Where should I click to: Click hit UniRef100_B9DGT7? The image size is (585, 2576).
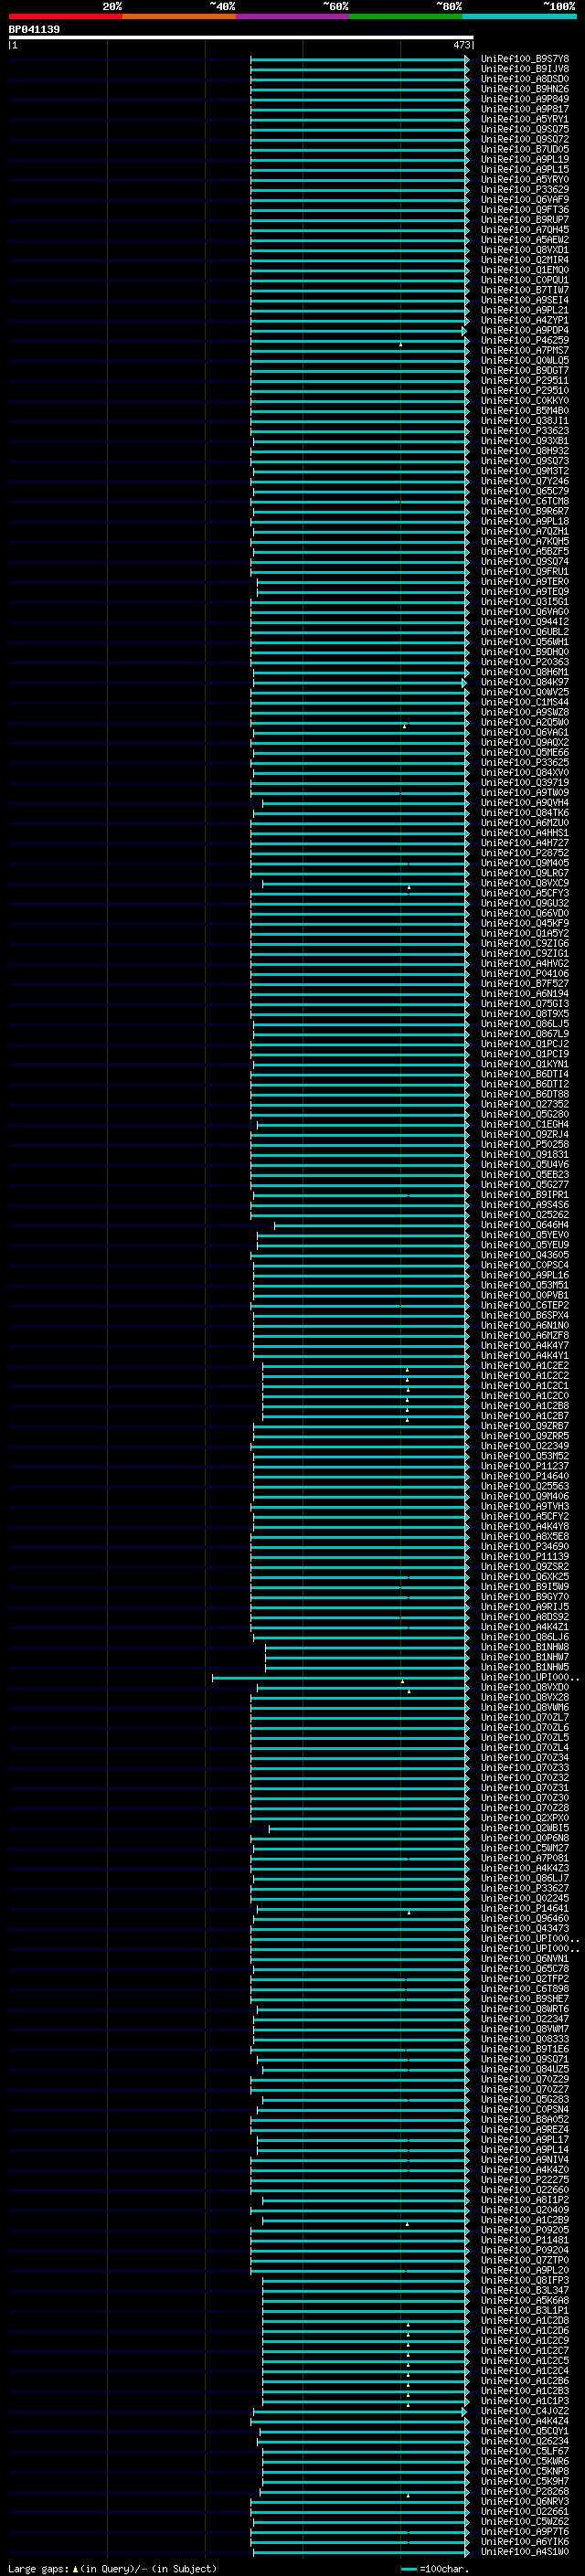524,370
